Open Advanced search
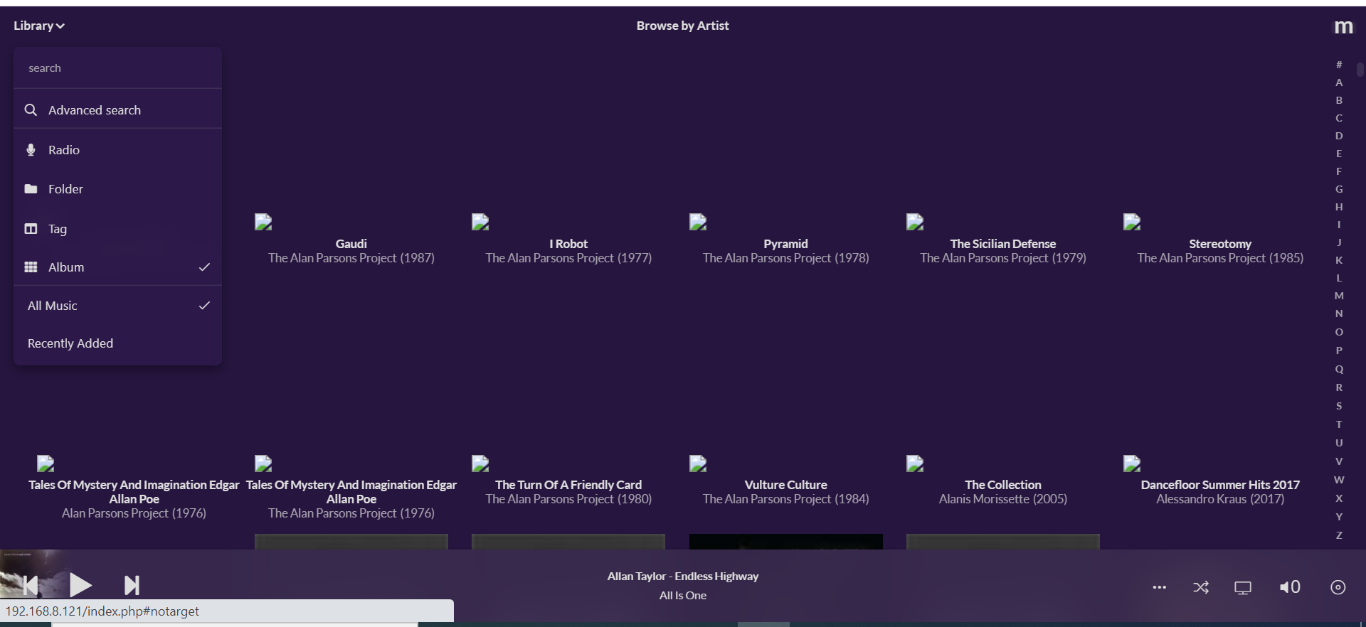Image resolution: width=1366 pixels, height=627 pixels. tap(118, 110)
